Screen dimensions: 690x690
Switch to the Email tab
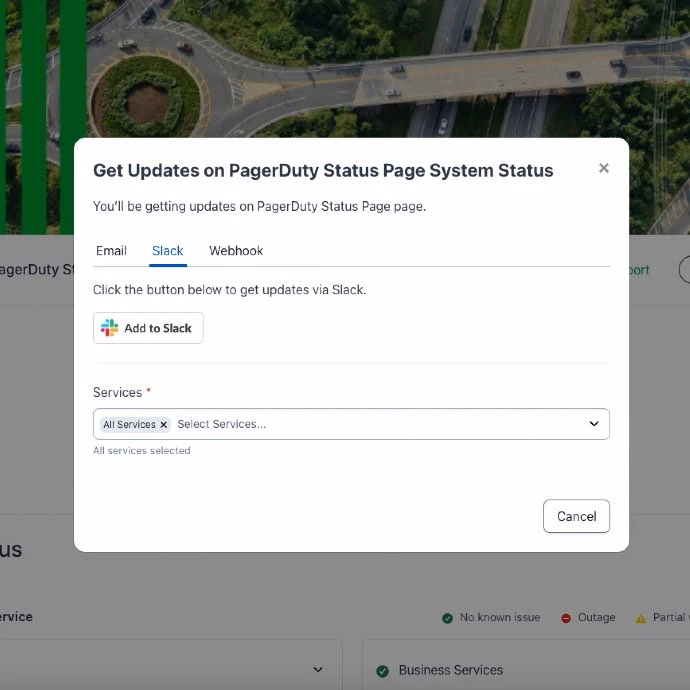coord(111,251)
